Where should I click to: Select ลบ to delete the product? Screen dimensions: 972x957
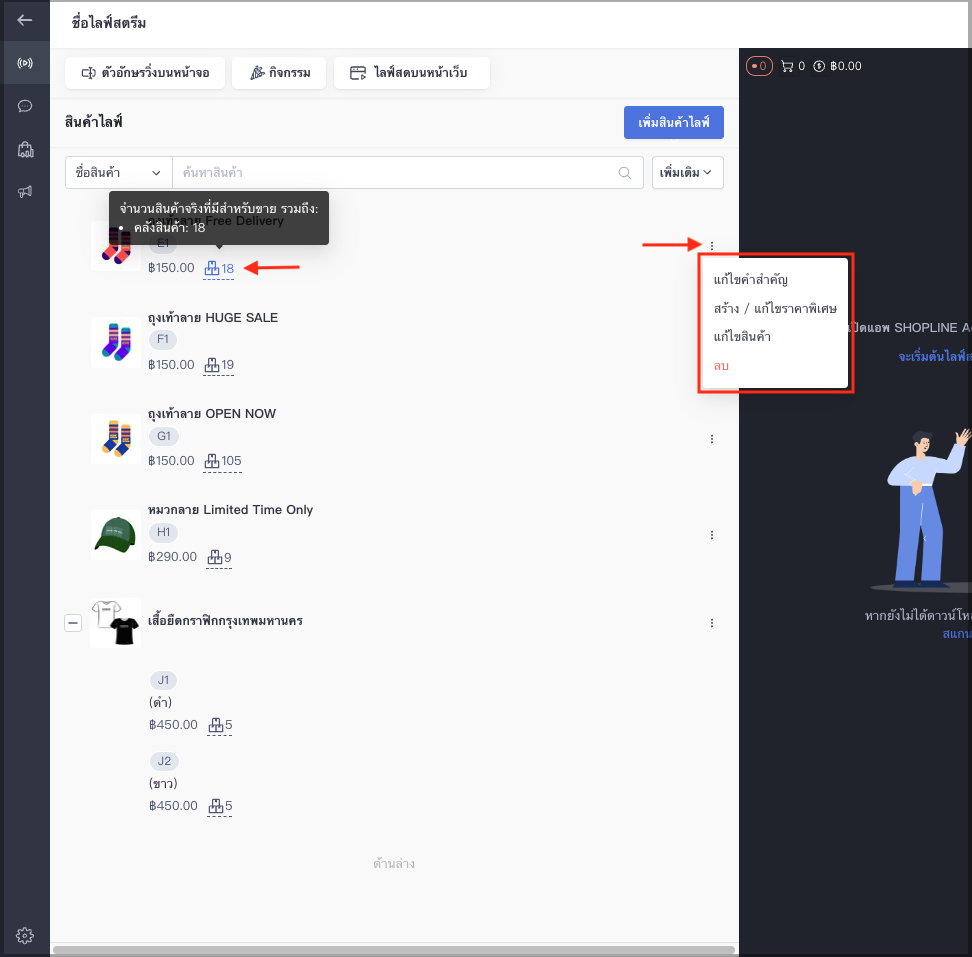[721, 366]
